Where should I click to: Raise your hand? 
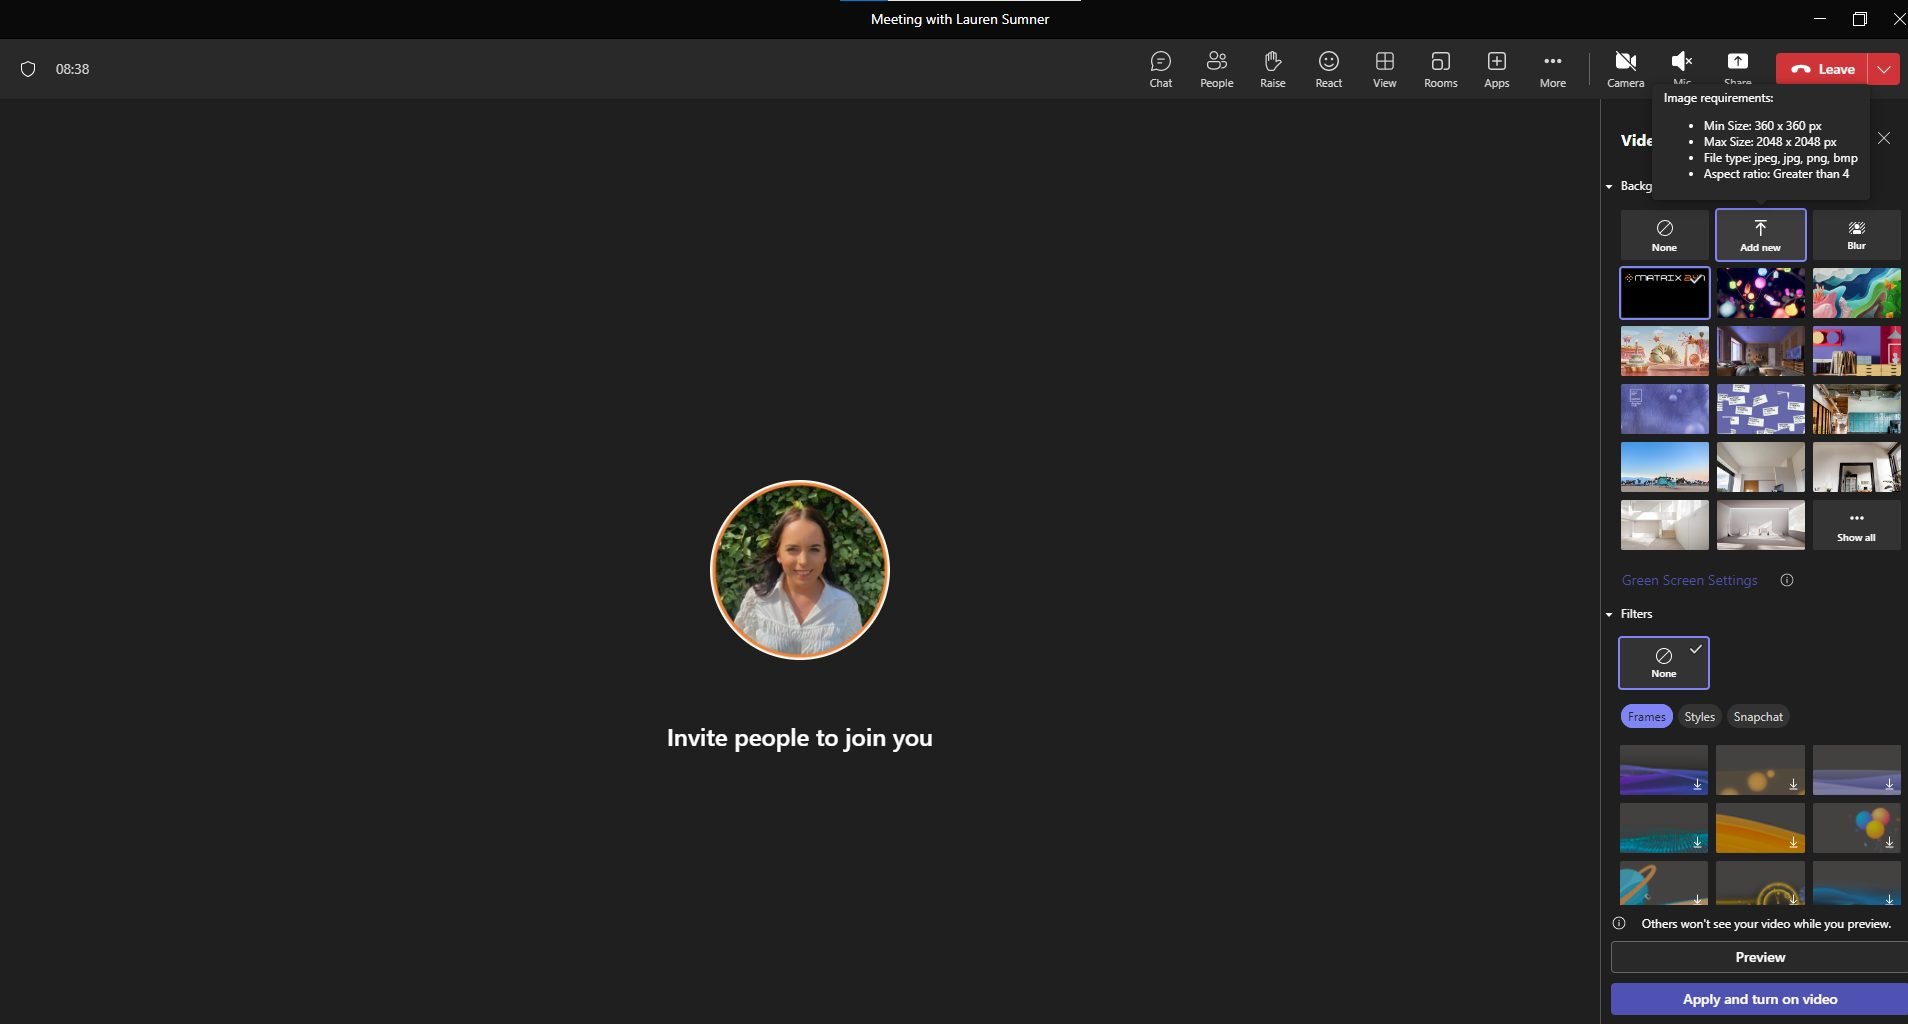[x=1272, y=68]
